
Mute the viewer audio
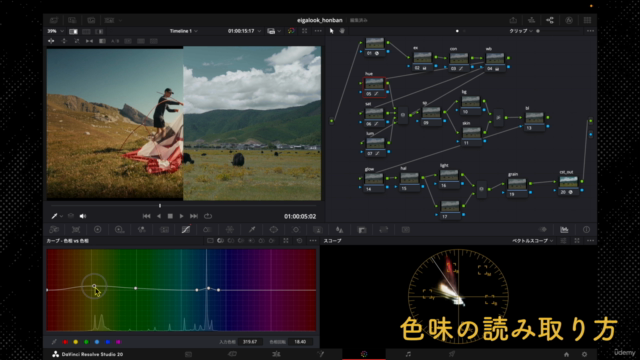[x=83, y=216]
